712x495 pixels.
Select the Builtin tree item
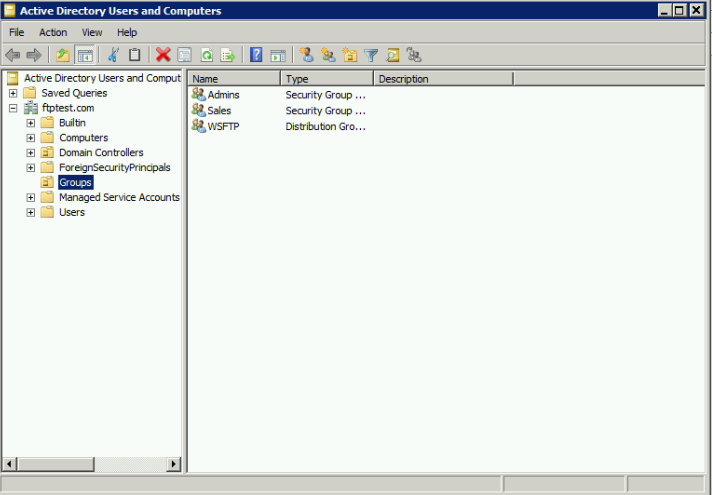[x=72, y=123]
